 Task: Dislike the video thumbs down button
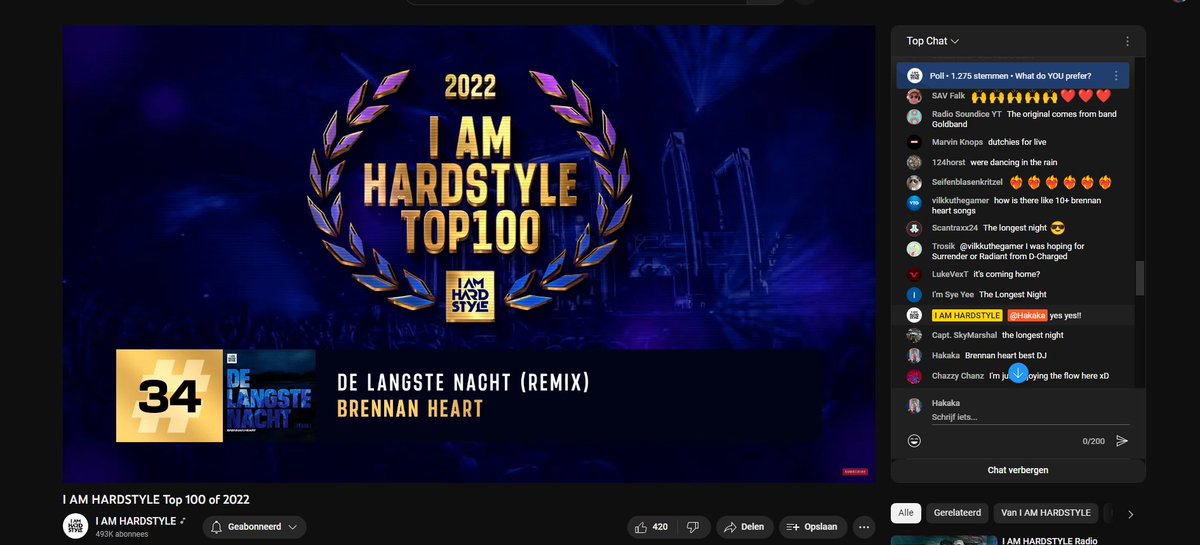(x=692, y=527)
